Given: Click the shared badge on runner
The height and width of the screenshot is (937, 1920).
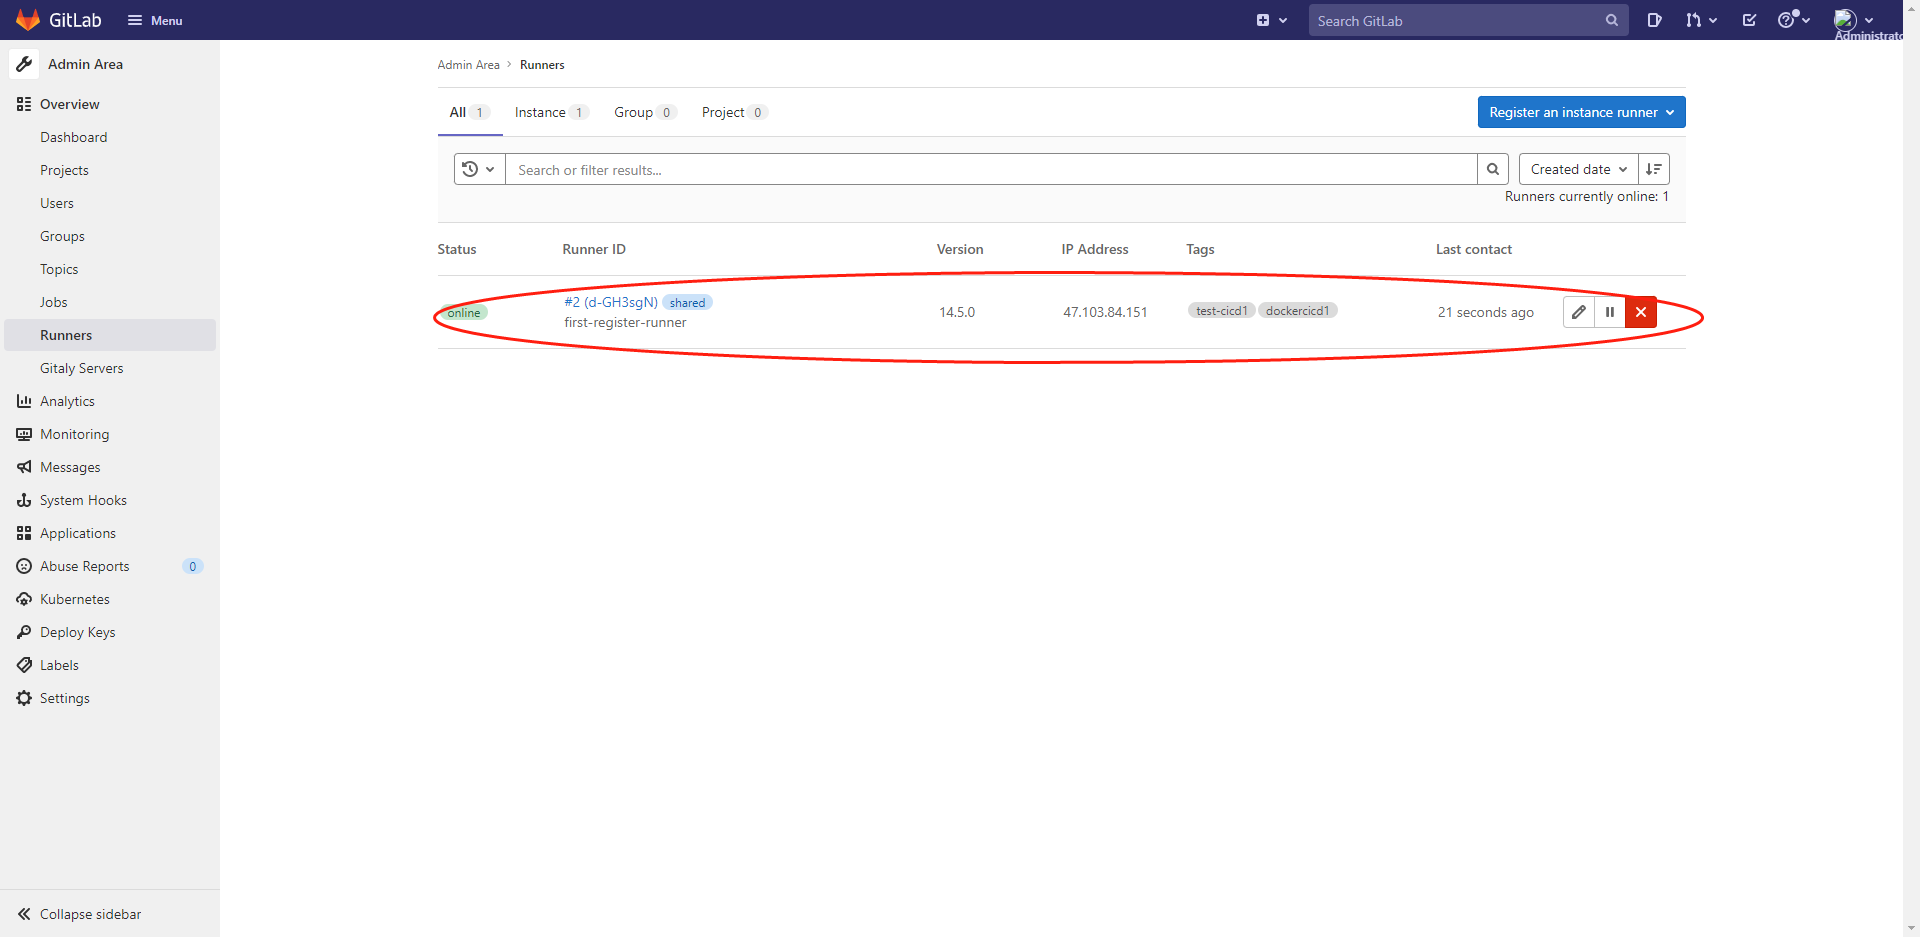Looking at the screenshot, I should coord(687,302).
